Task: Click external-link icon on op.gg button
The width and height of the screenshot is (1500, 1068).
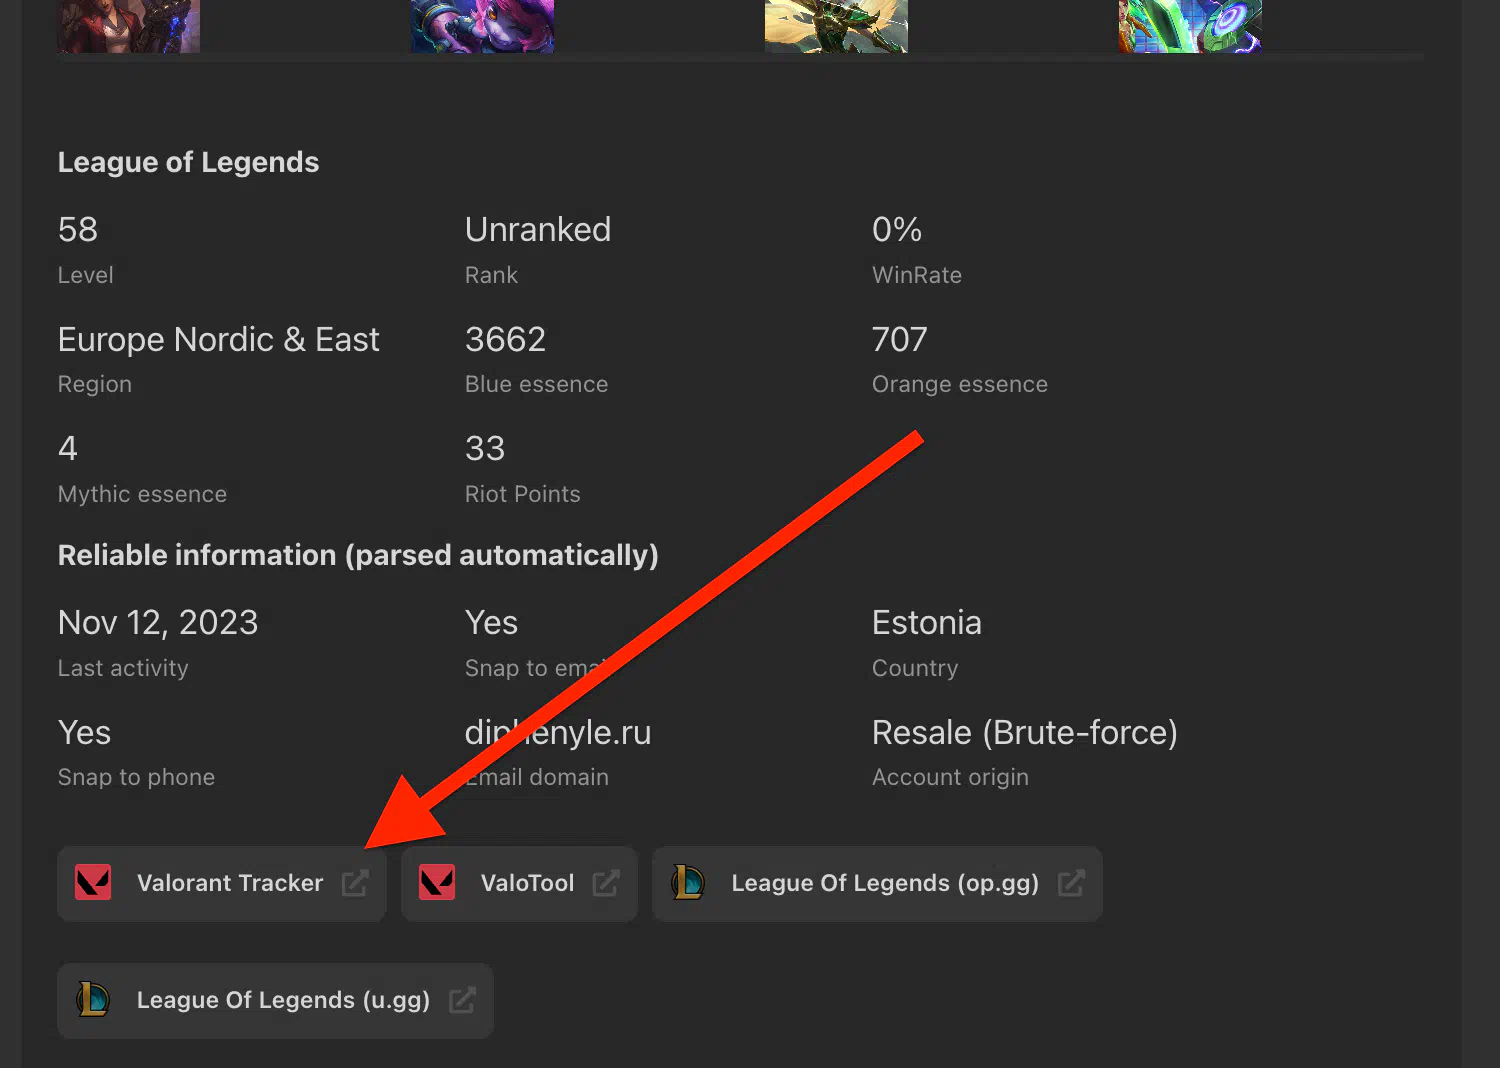Action: [x=1071, y=883]
